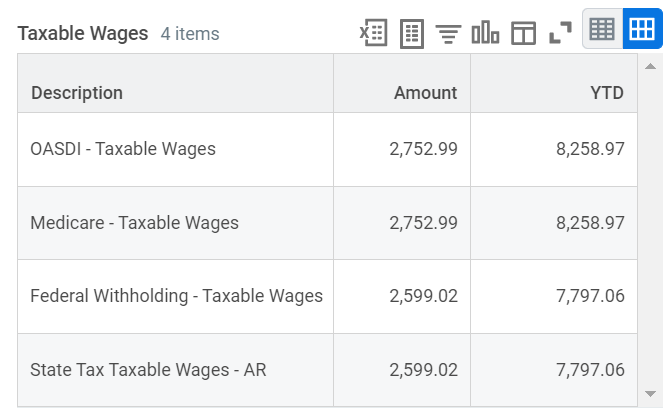Click Federal Withholding YTD 7,797.06

[x=590, y=296]
